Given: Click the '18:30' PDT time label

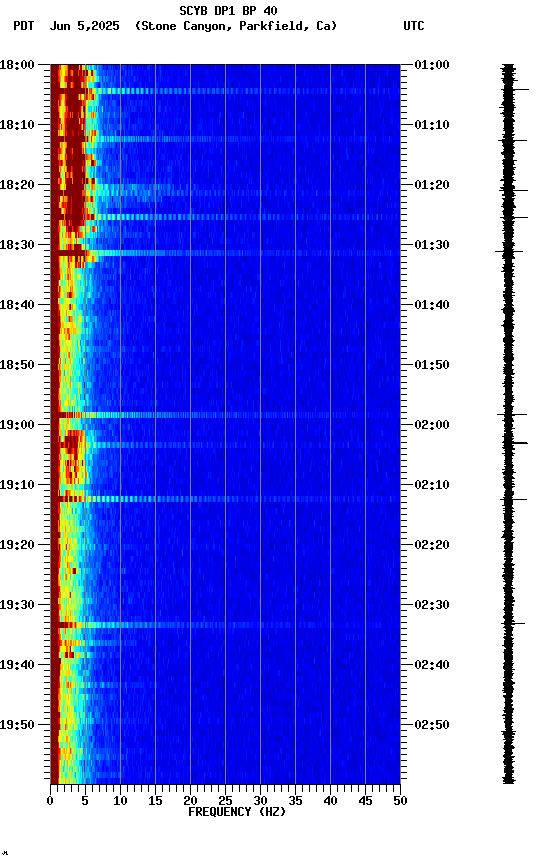Looking at the screenshot, I should pos(17,245).
